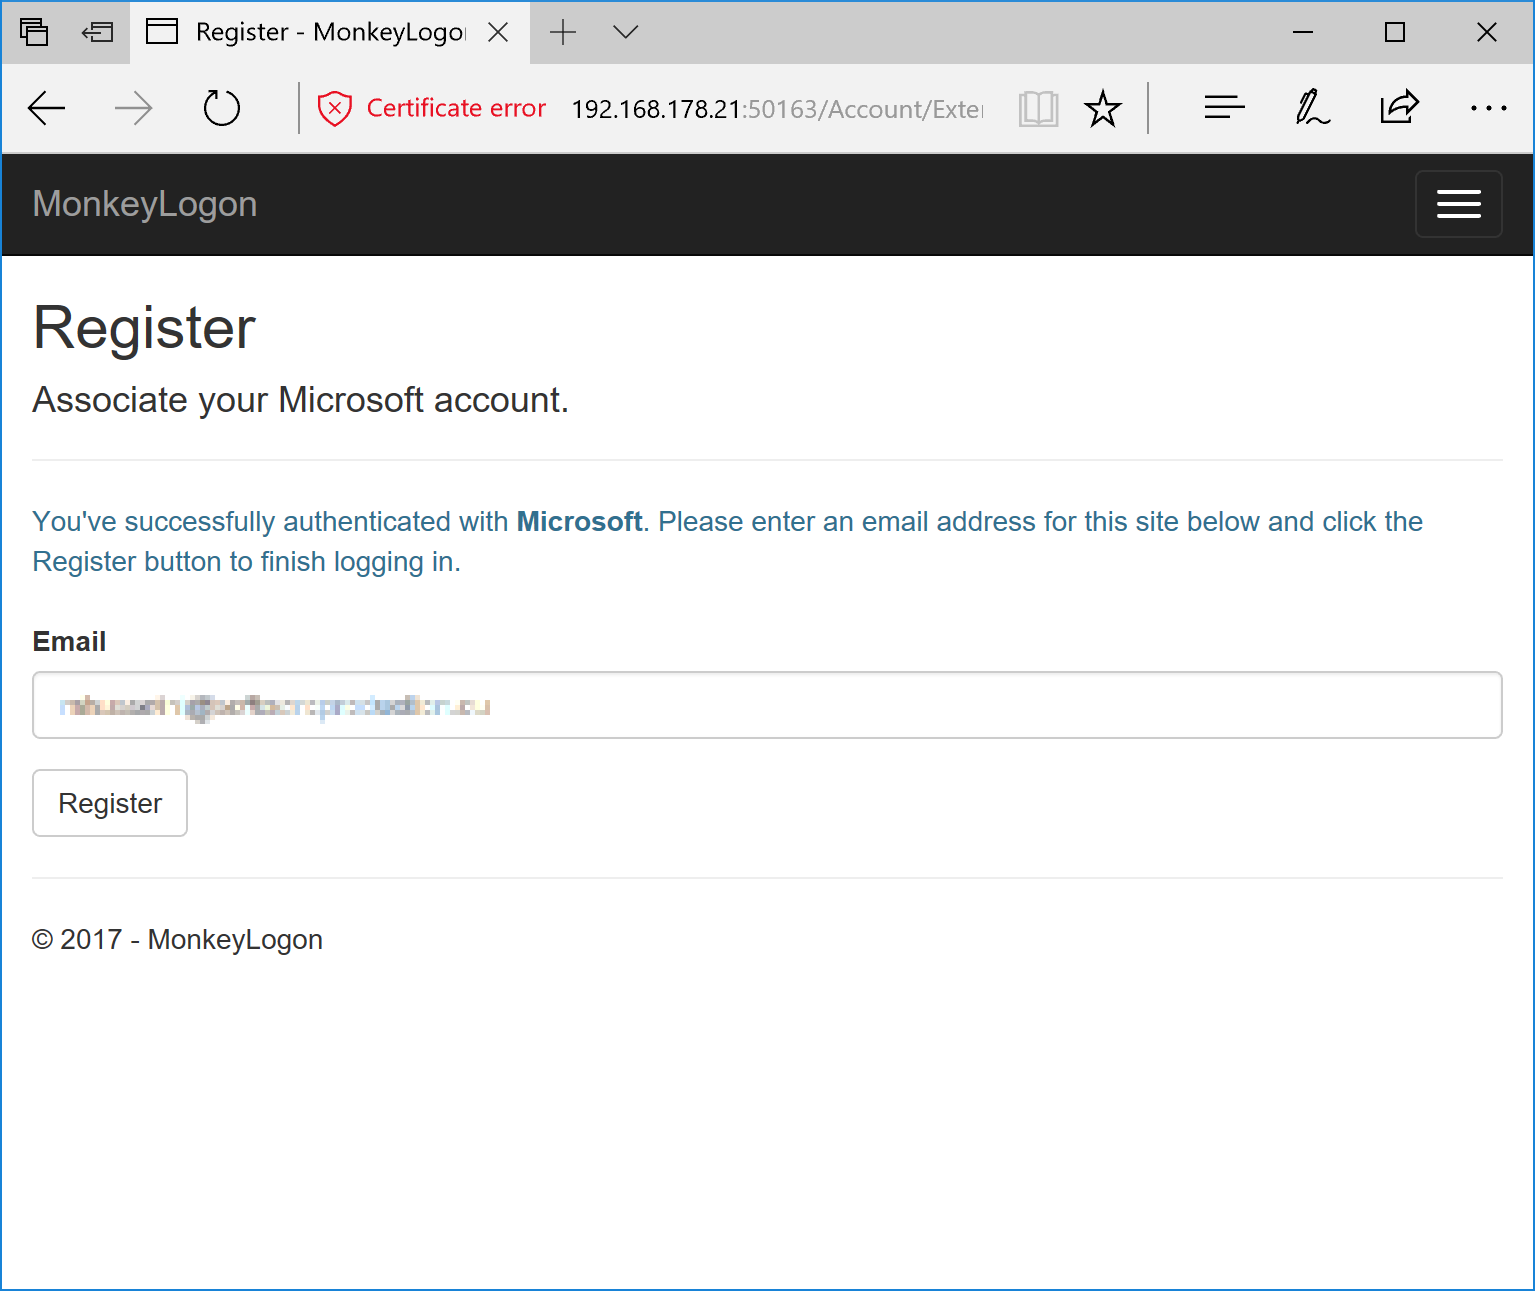Open Settings and more menu
The image size is (1535, 1291).
click(1489, 107)
